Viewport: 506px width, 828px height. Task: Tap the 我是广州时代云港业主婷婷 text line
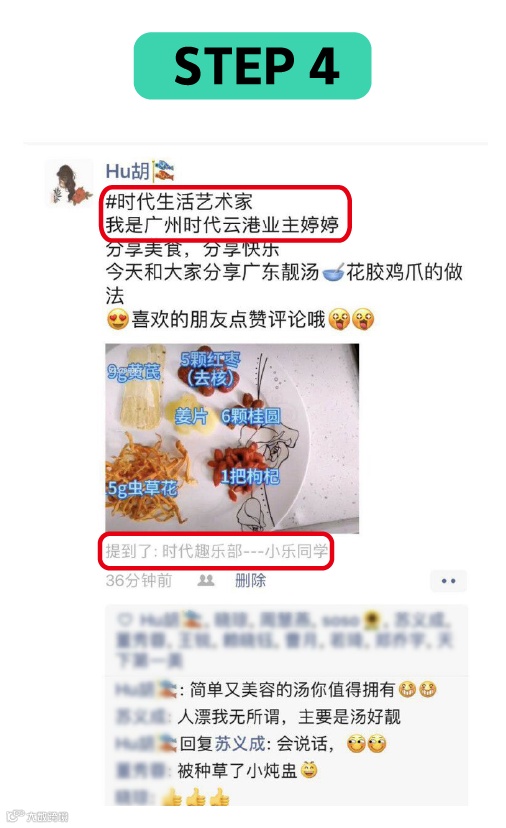click(222, 225)
